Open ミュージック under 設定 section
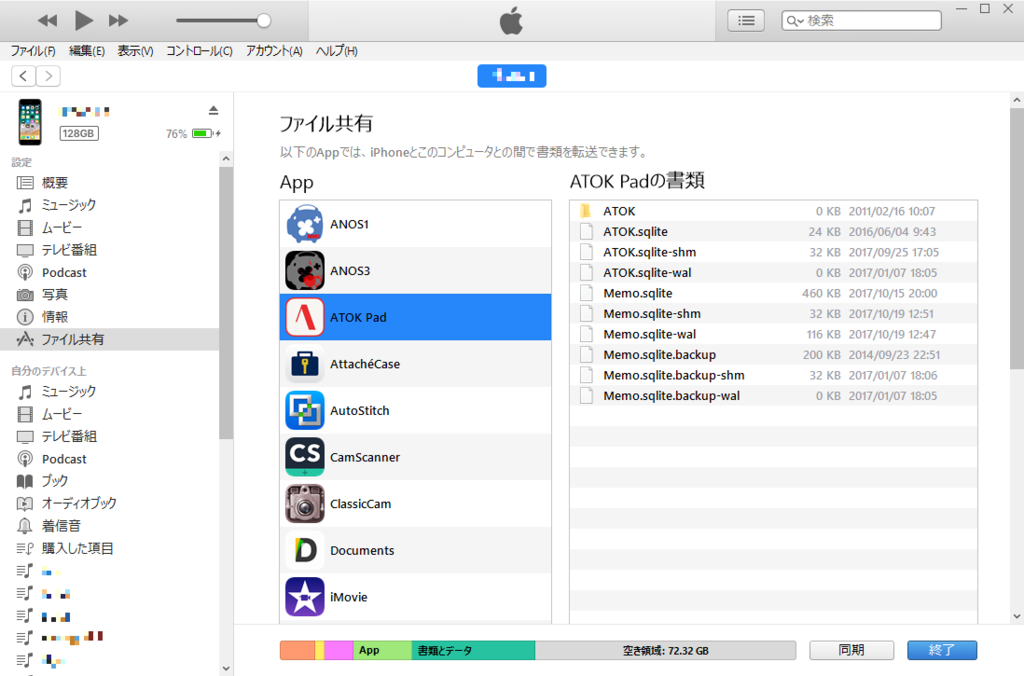Image resolution: width=1024 pixels, height=676 pixels. [110, 205]
